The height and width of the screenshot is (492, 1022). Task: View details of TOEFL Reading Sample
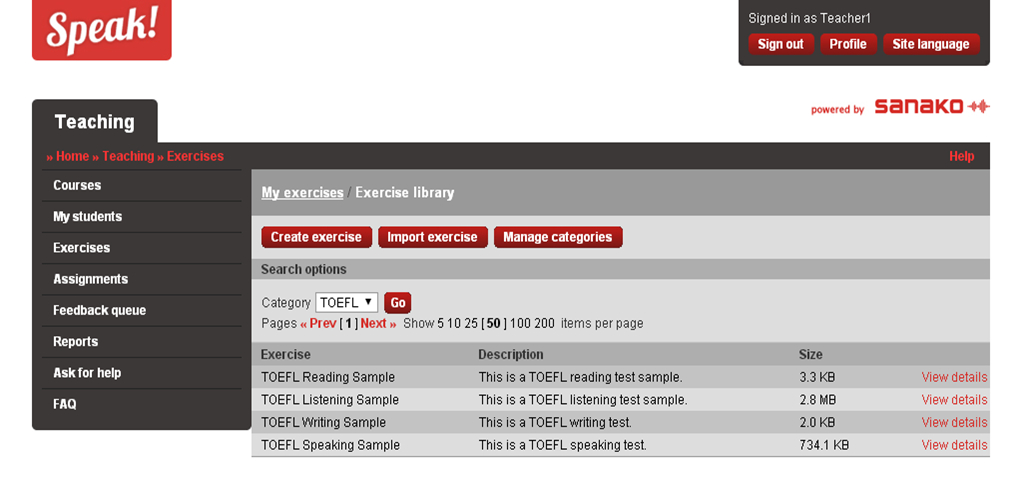(954, 377)
